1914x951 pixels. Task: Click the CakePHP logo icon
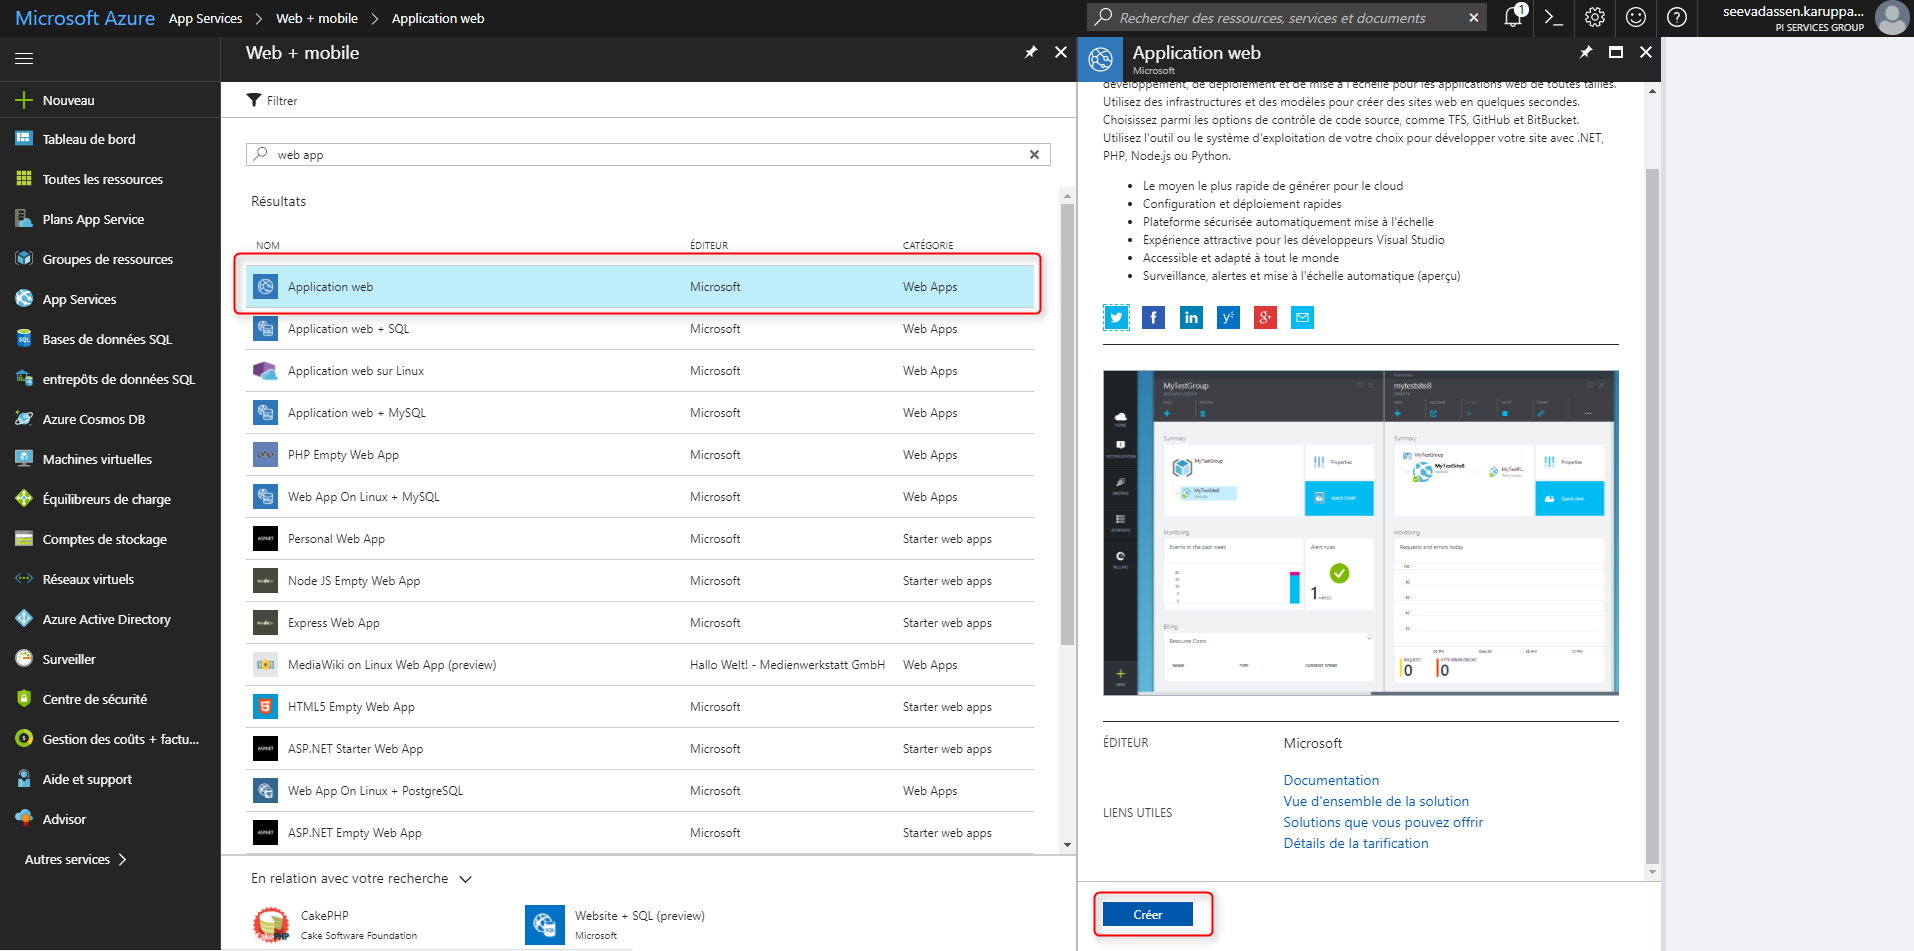pos(271,924)
